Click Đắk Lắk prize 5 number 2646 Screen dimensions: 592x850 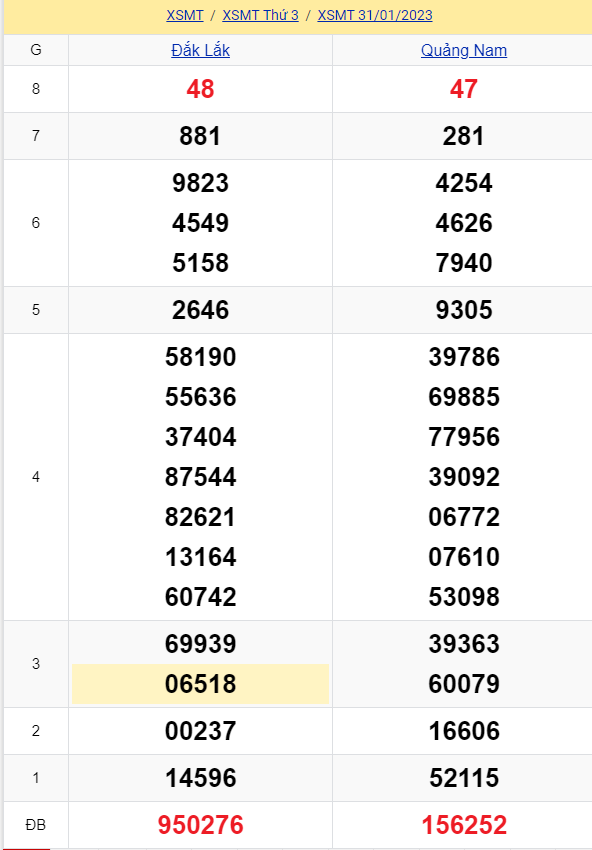pyautogui.click(x=201, y=310)
